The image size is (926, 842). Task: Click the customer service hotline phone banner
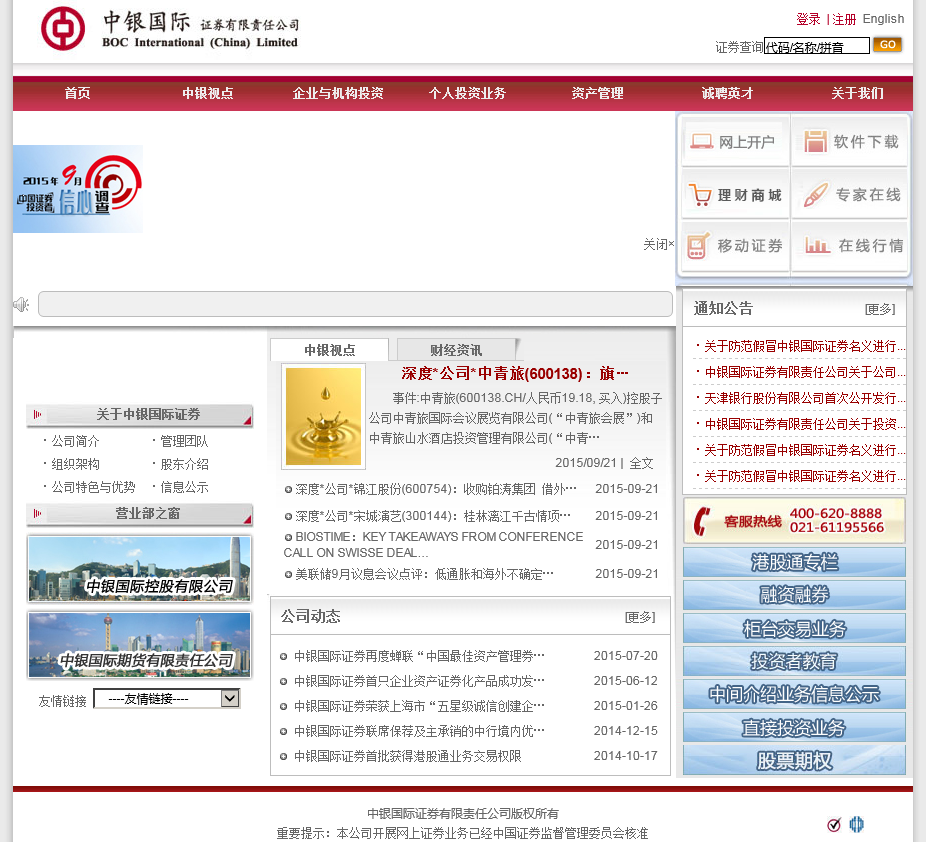(x=794, y=521)
